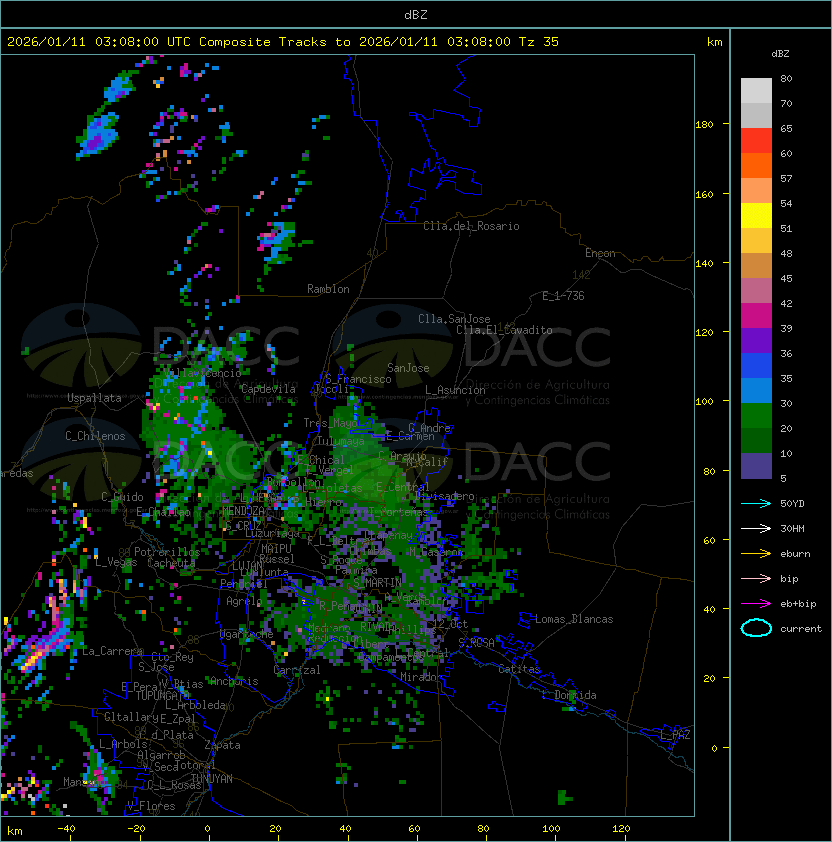Click the '50YD' legend label
This screenshot has width=832, height=842.
pos(792,503)
